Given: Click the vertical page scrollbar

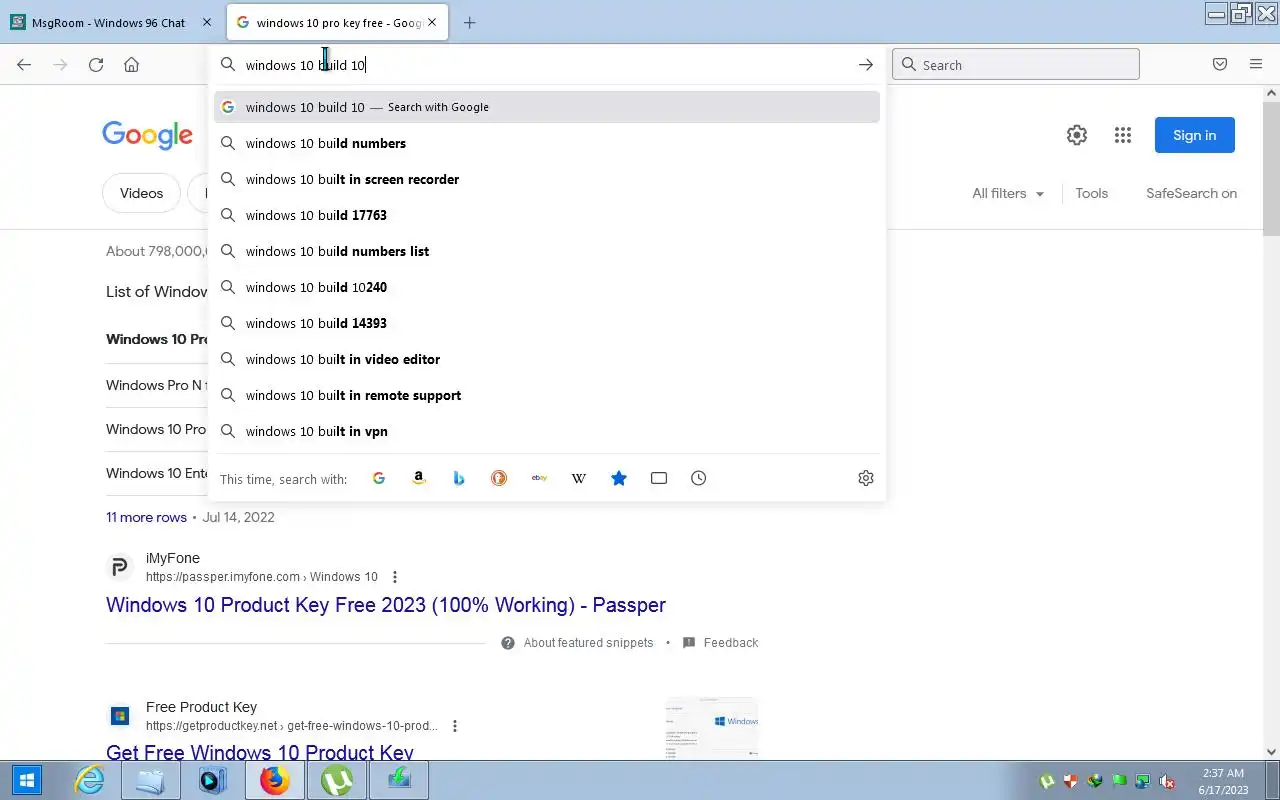Looking at the screenshot, I should [x=1272, y=170].
